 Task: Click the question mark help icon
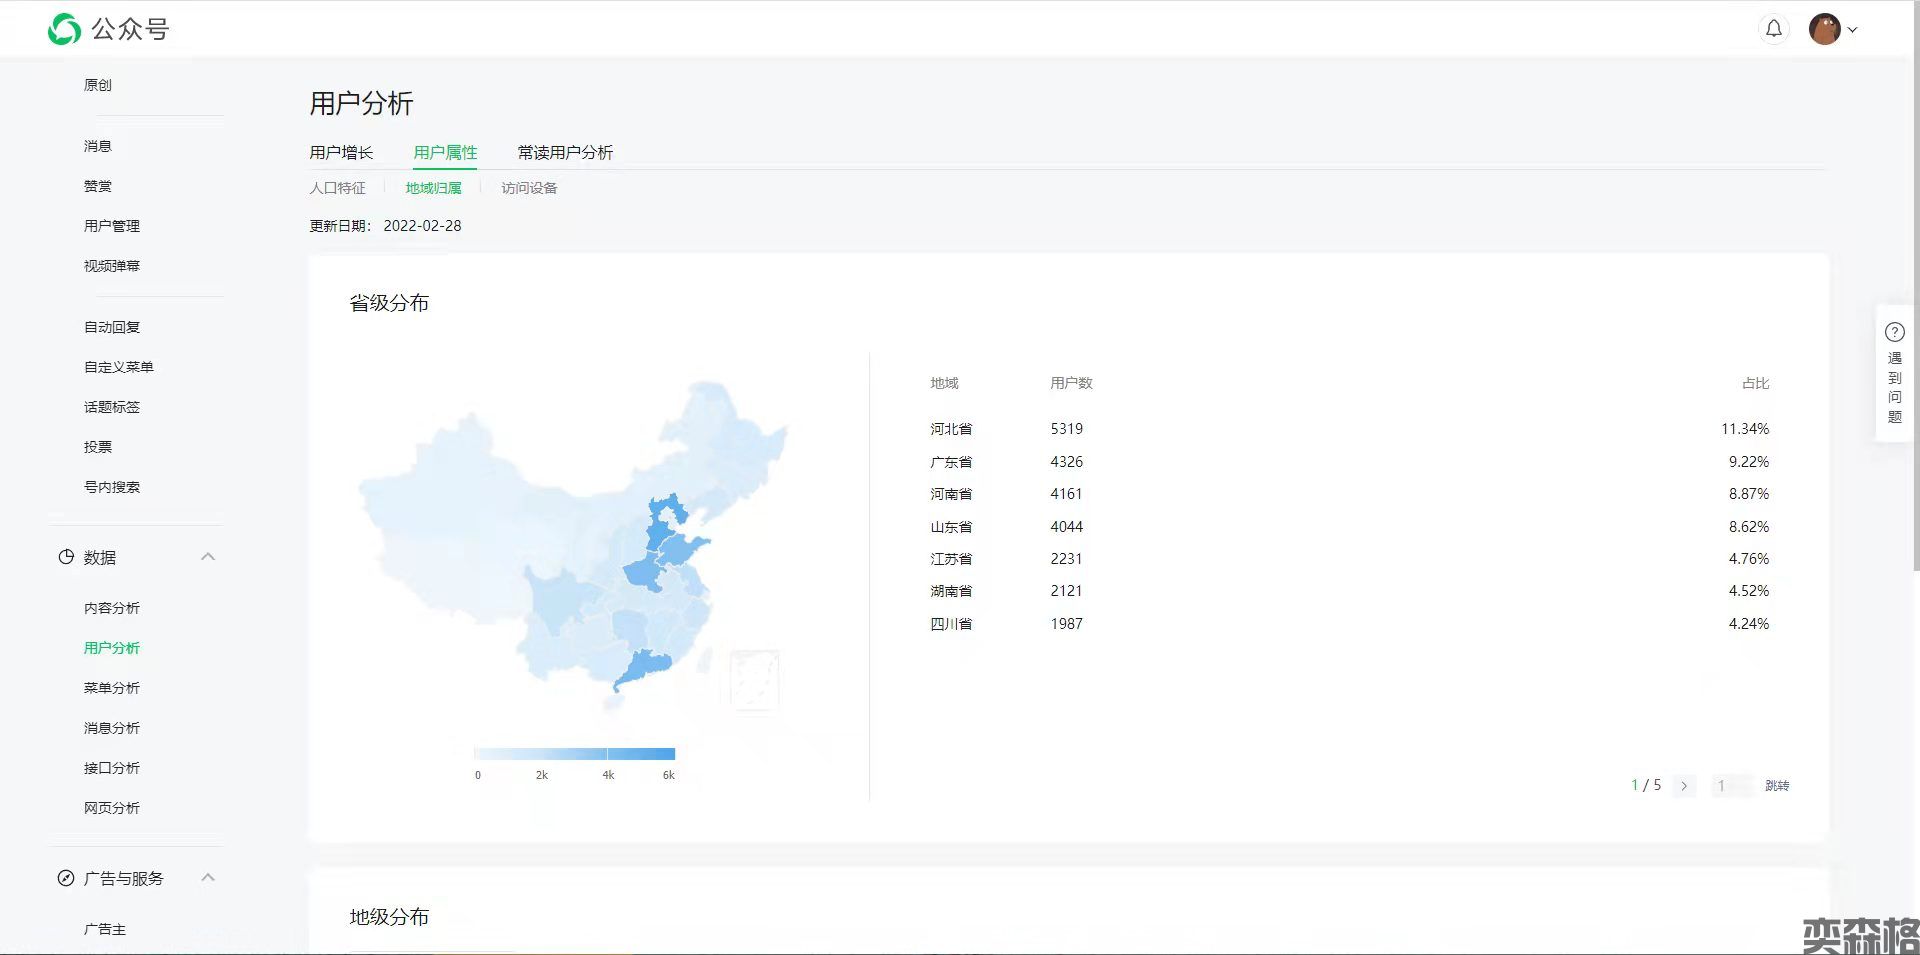1894,332
